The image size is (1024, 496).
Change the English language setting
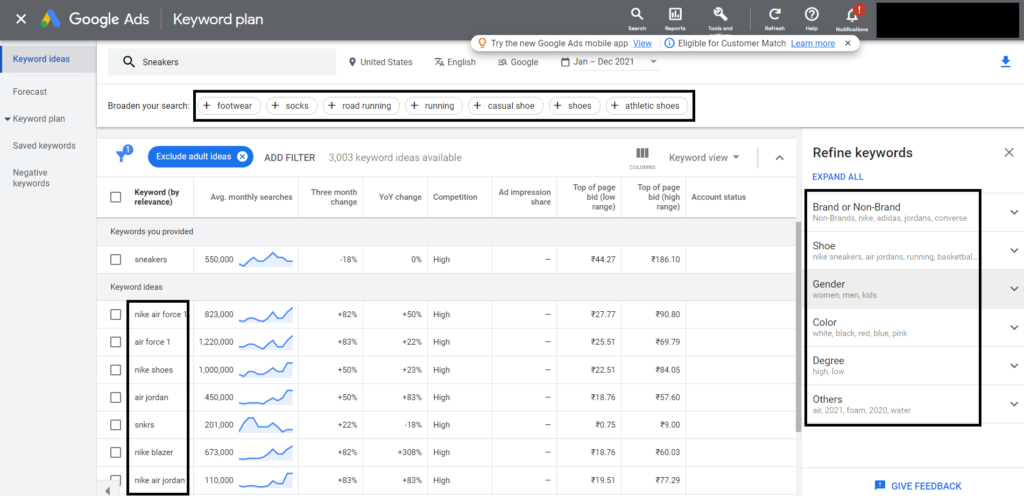point(455,62)
